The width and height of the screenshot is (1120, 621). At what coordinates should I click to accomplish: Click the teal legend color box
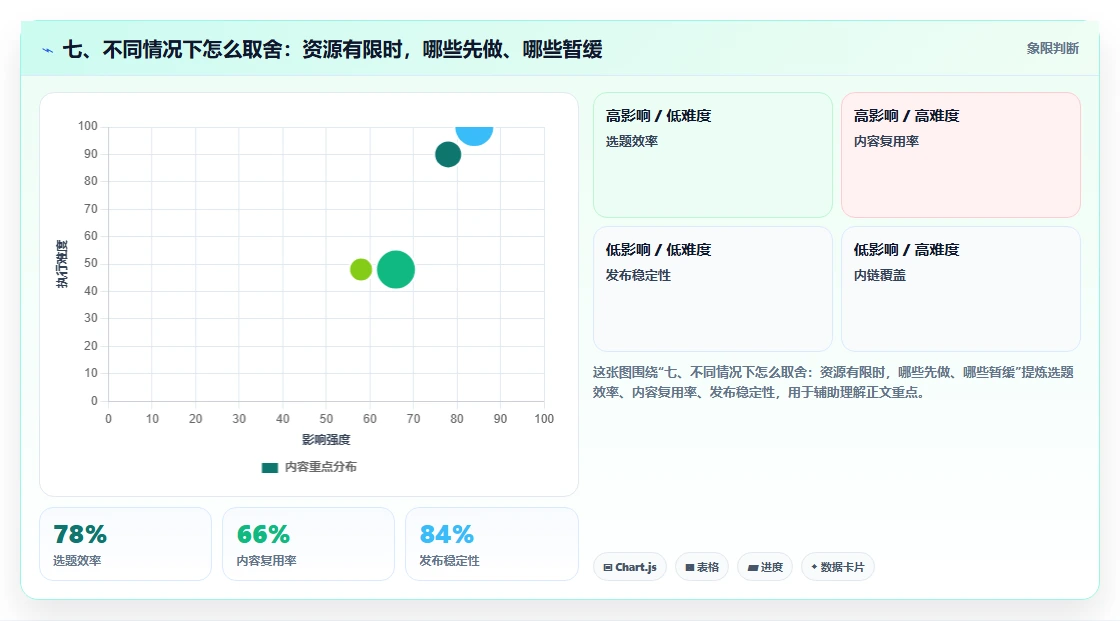click(x=269, y=468)
